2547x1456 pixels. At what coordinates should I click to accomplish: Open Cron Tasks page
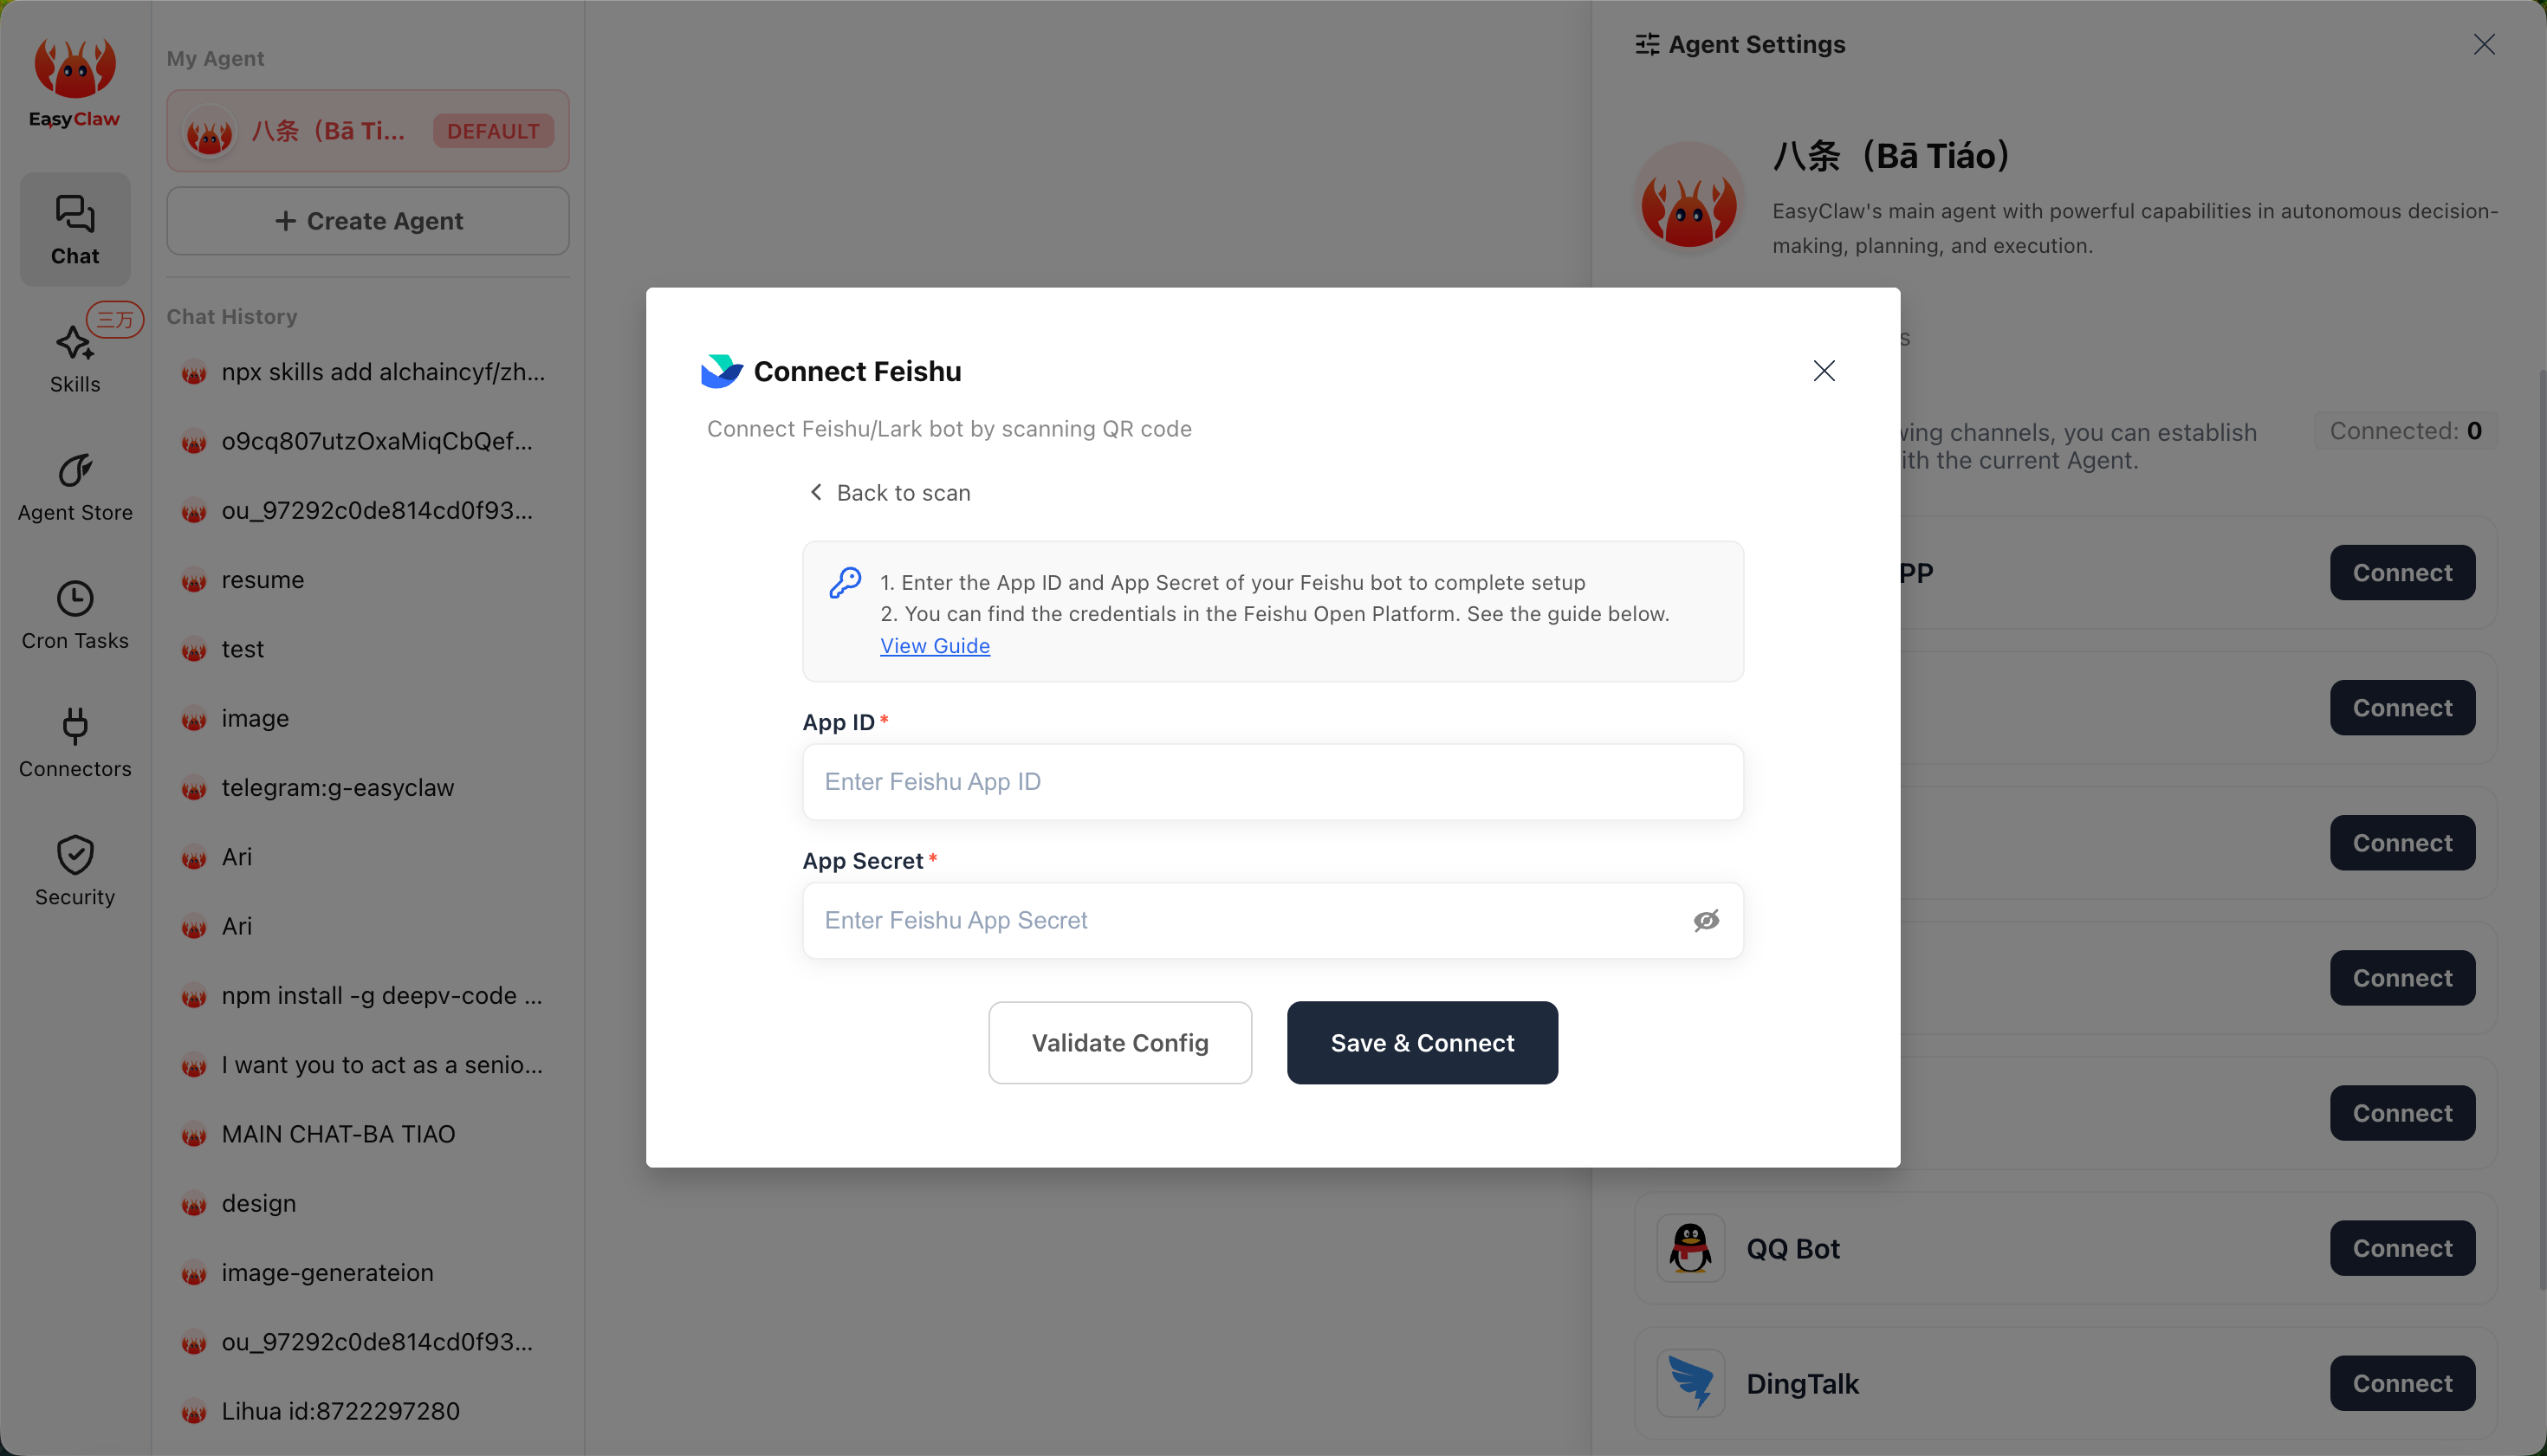point(75,615)
